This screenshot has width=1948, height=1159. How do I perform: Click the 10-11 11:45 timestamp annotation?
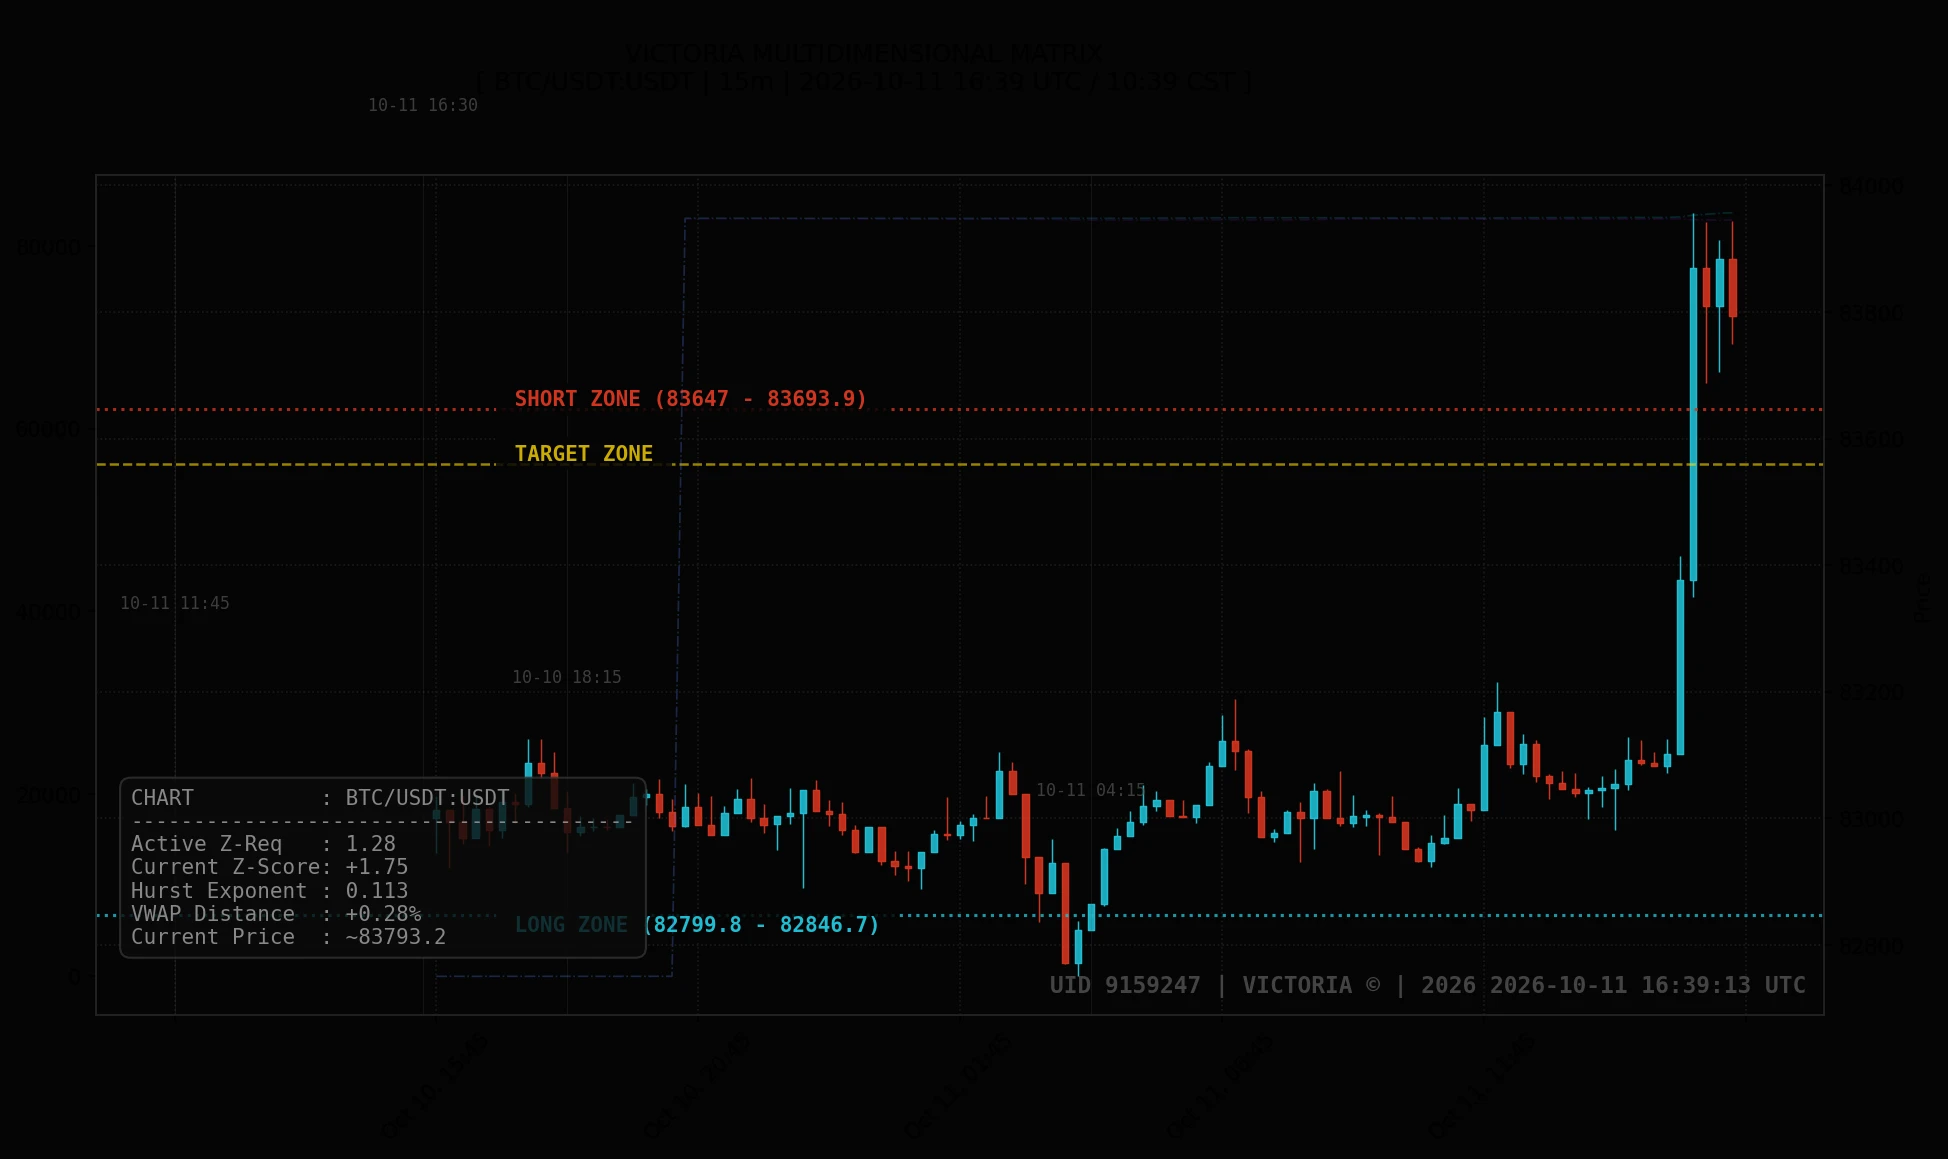pyautogui.click(x=175, y=603)
